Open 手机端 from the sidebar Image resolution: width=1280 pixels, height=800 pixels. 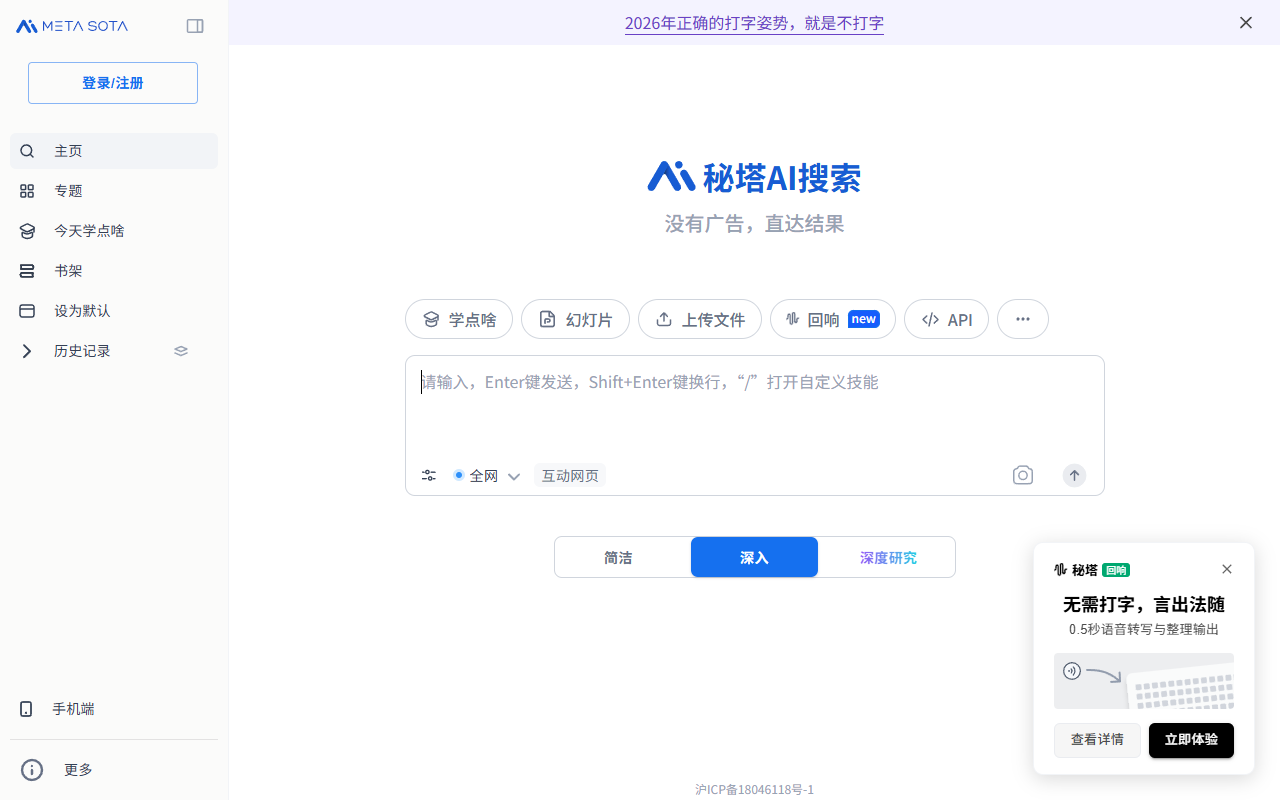(73, 708)
